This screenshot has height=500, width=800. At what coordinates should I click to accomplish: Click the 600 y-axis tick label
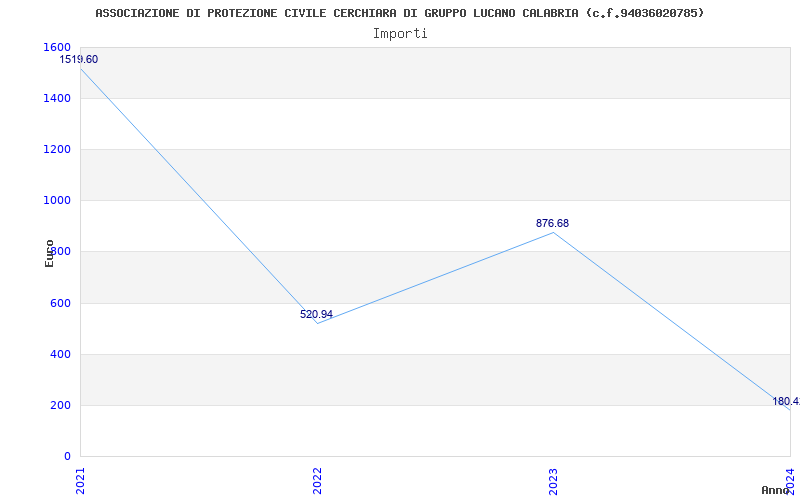pos(61,304)
